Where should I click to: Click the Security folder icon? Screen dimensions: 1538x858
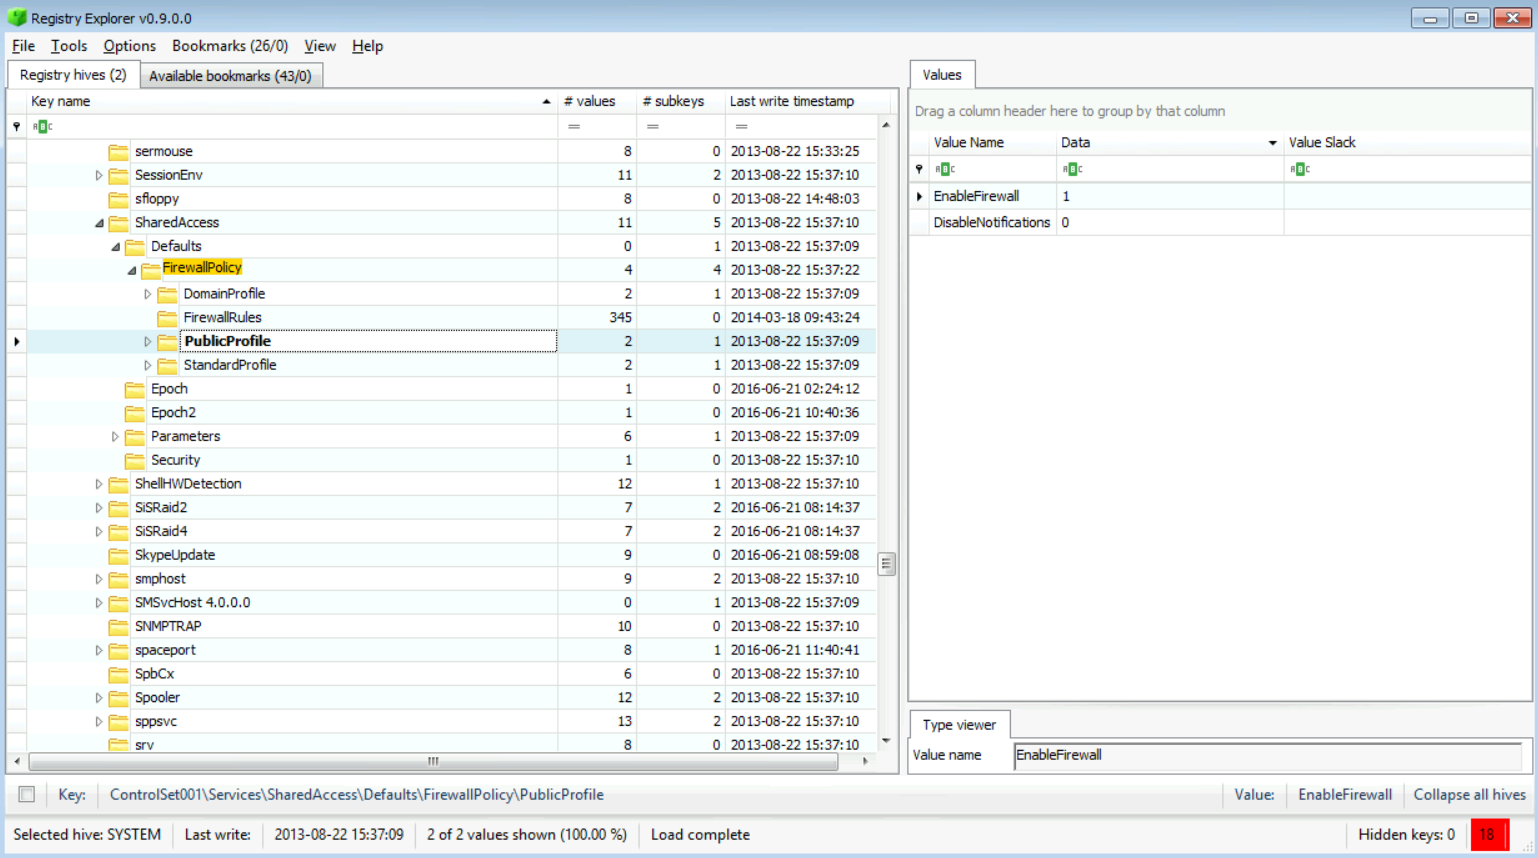(x=134, y=460)
